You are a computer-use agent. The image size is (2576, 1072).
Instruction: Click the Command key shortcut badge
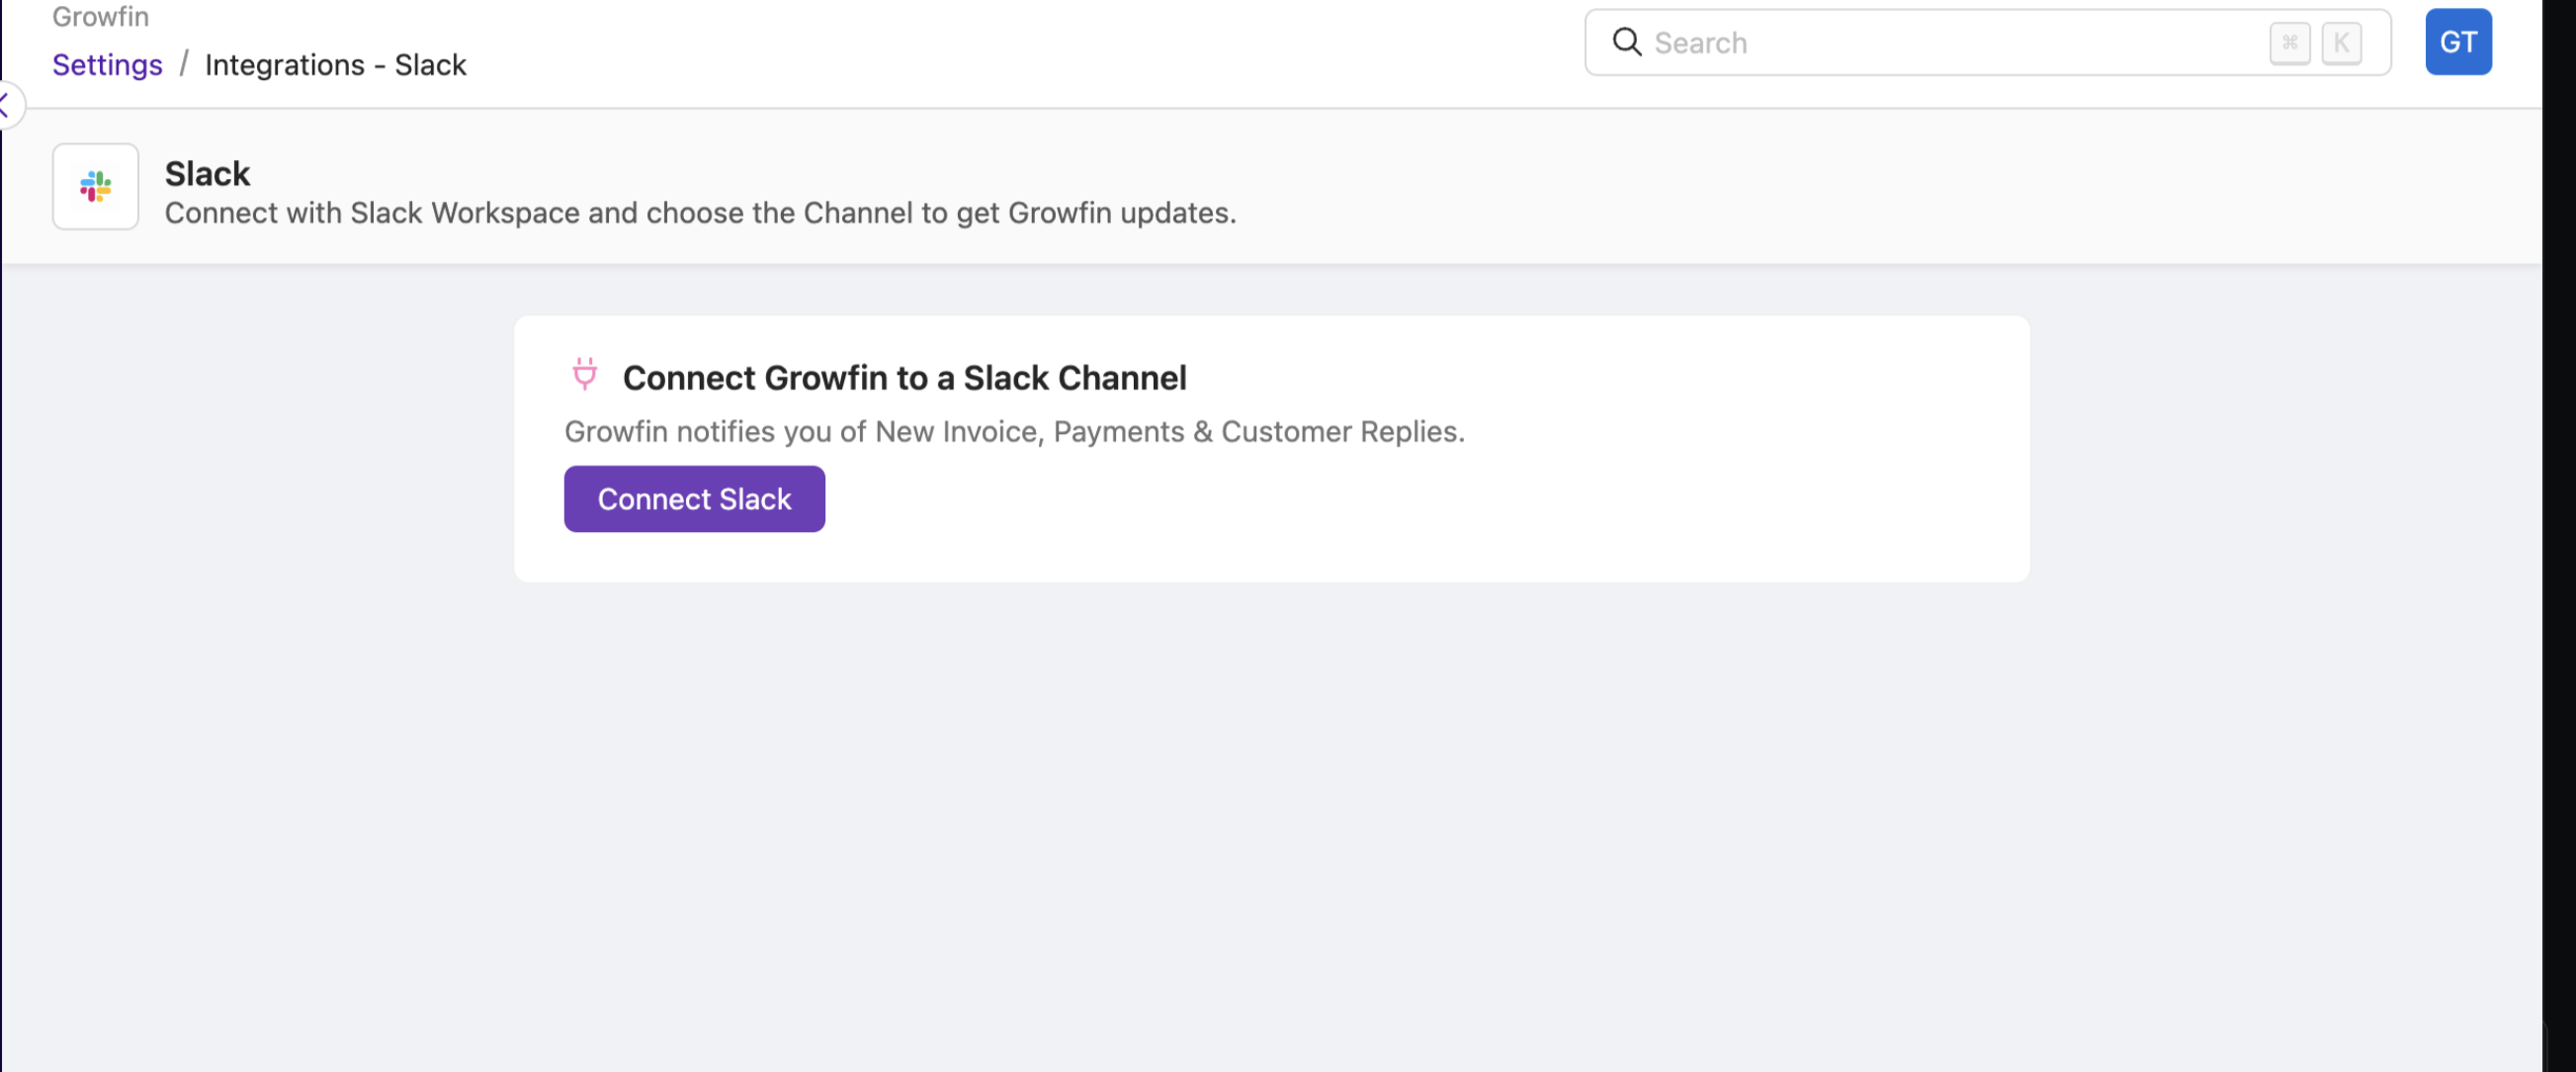click(2289, 43)
